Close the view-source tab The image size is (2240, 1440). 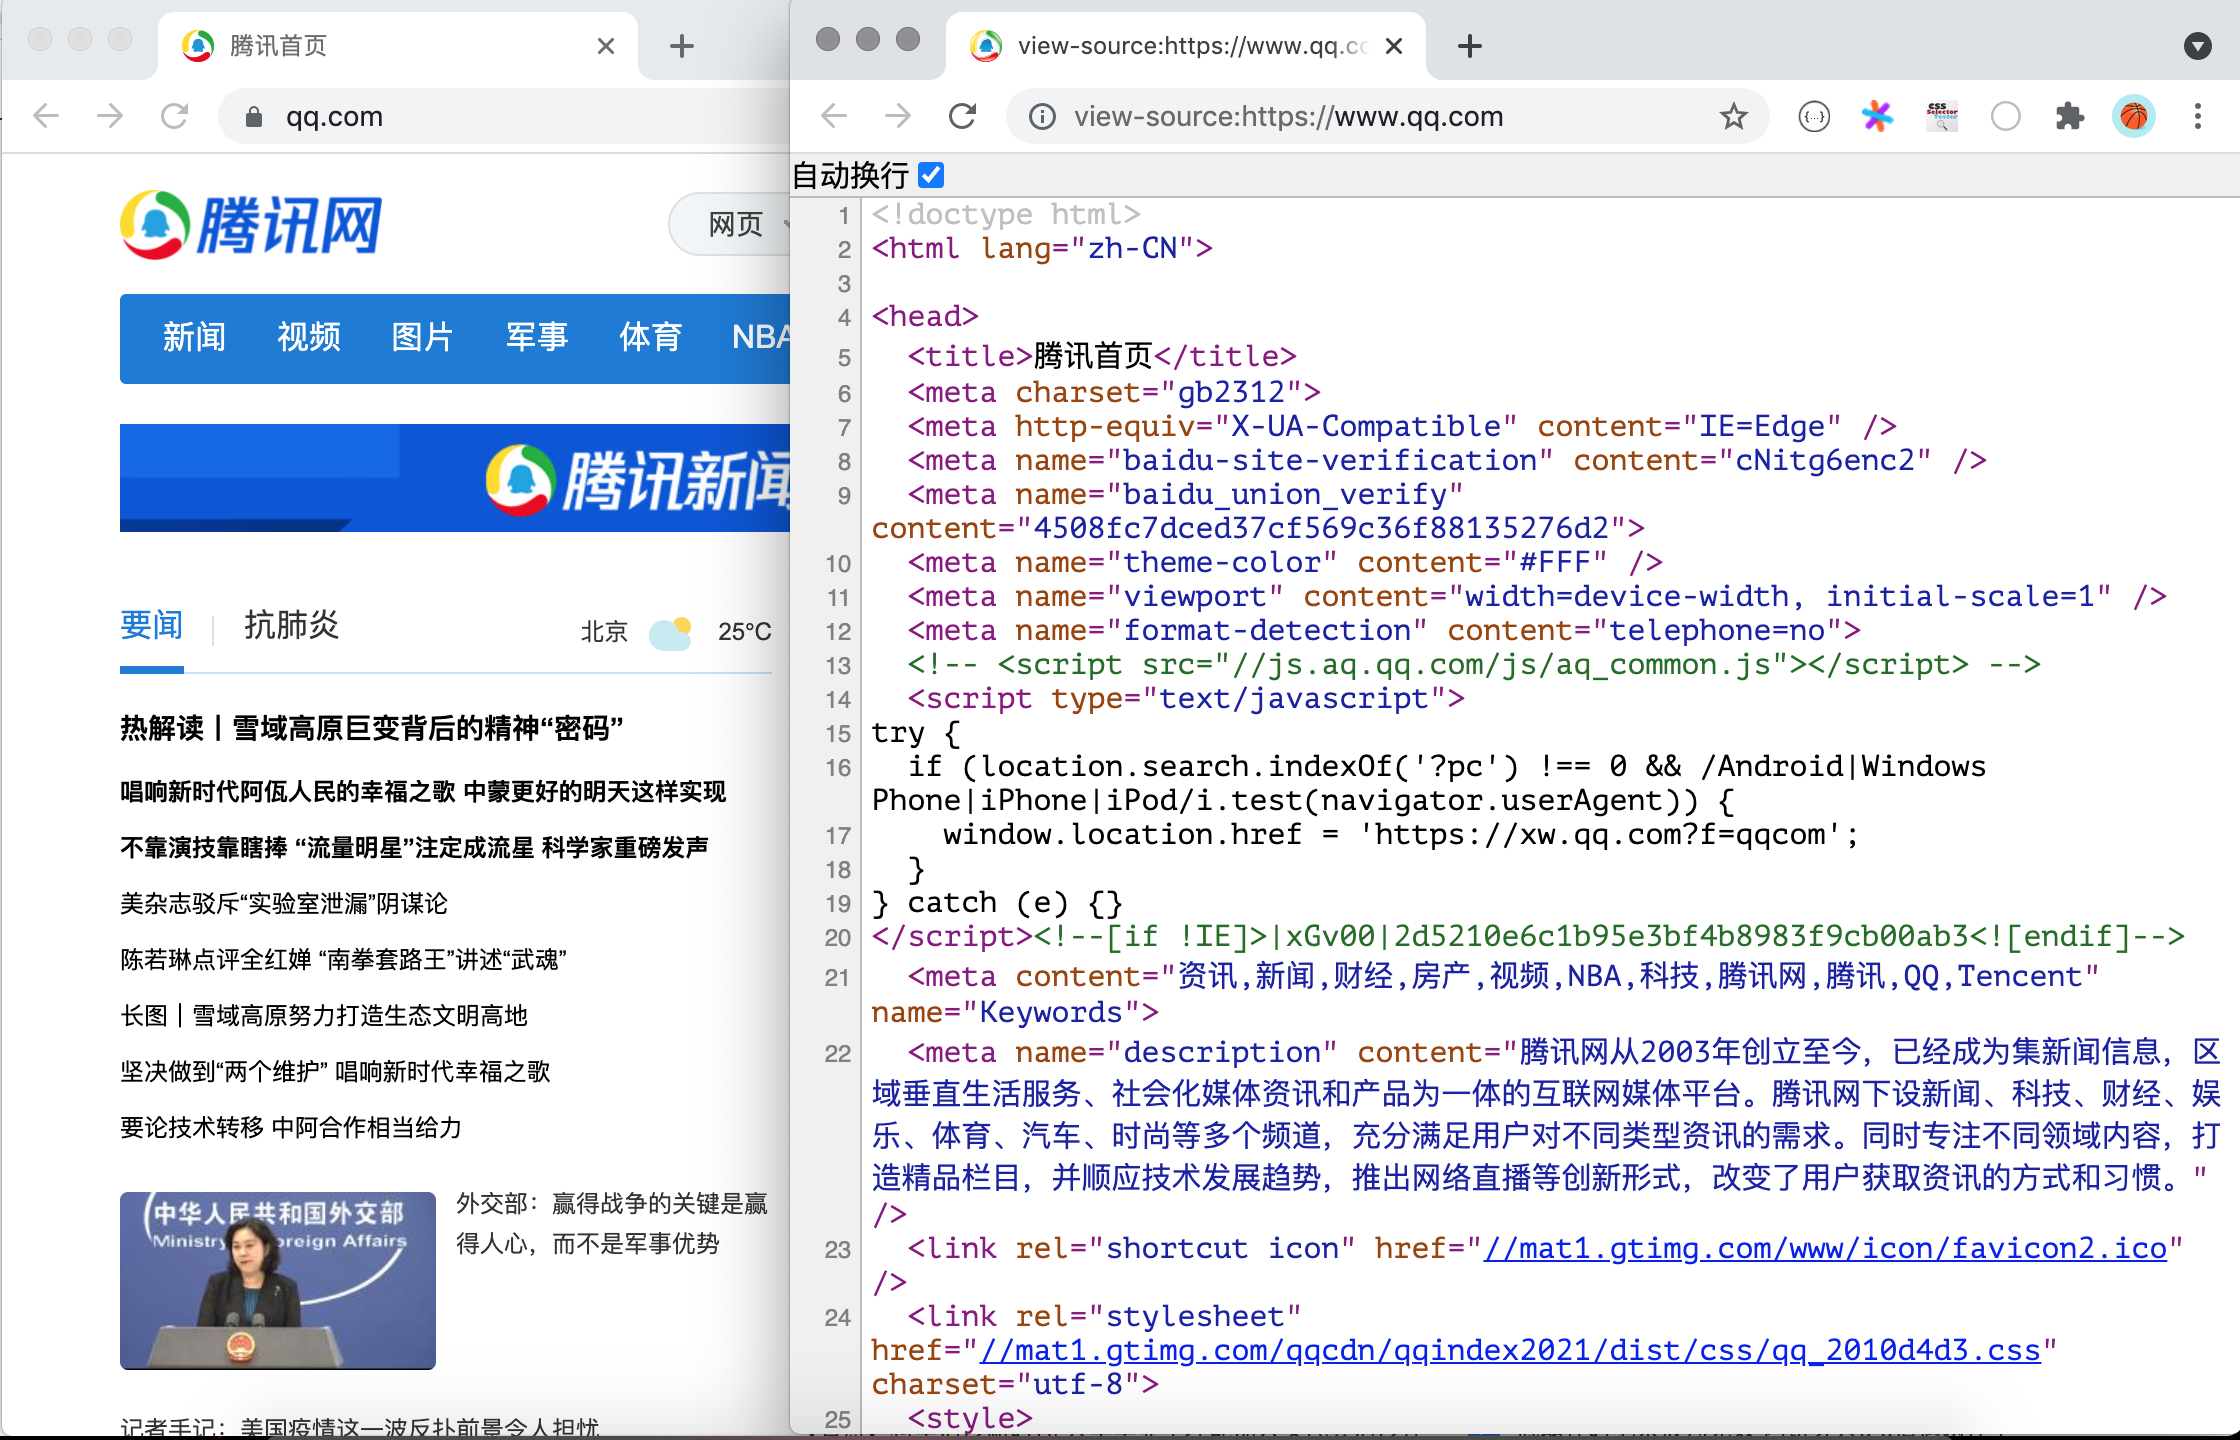(1394, 46)
